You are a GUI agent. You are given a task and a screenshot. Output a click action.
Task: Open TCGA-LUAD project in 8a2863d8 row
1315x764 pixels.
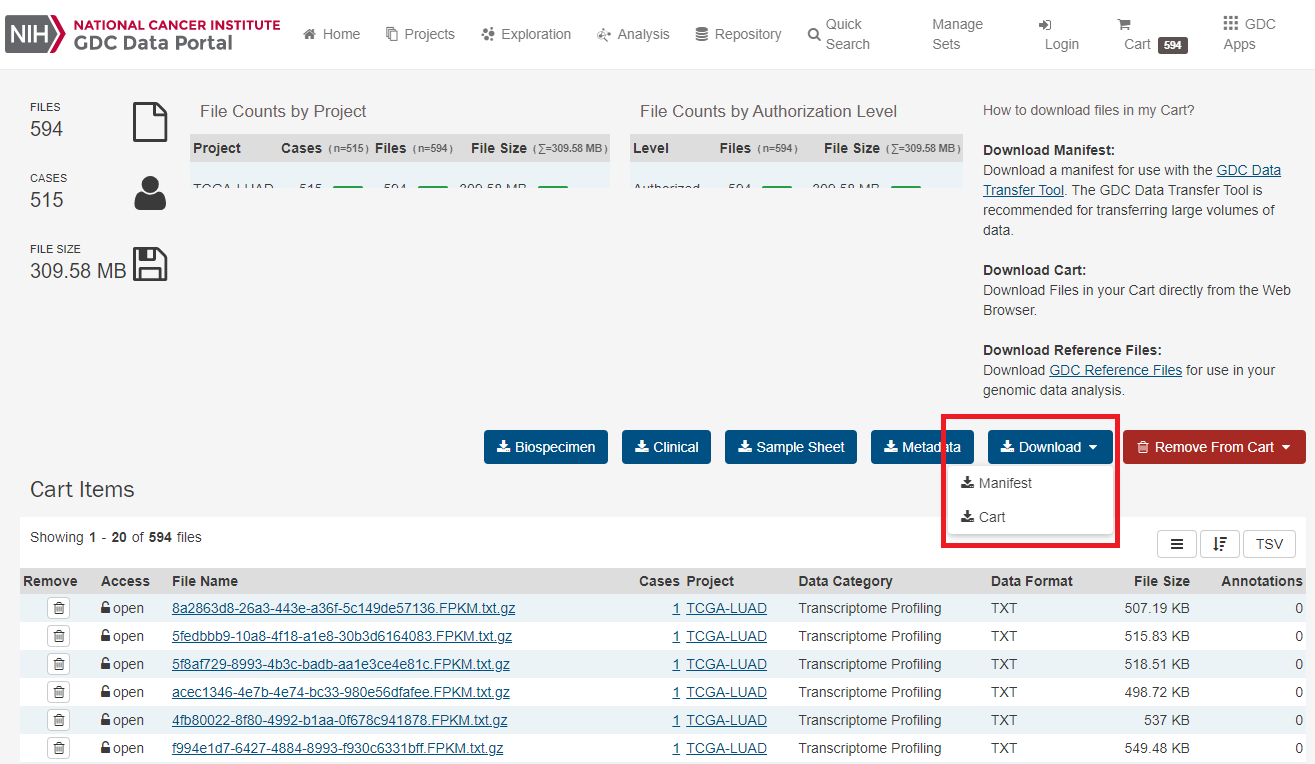726,608
